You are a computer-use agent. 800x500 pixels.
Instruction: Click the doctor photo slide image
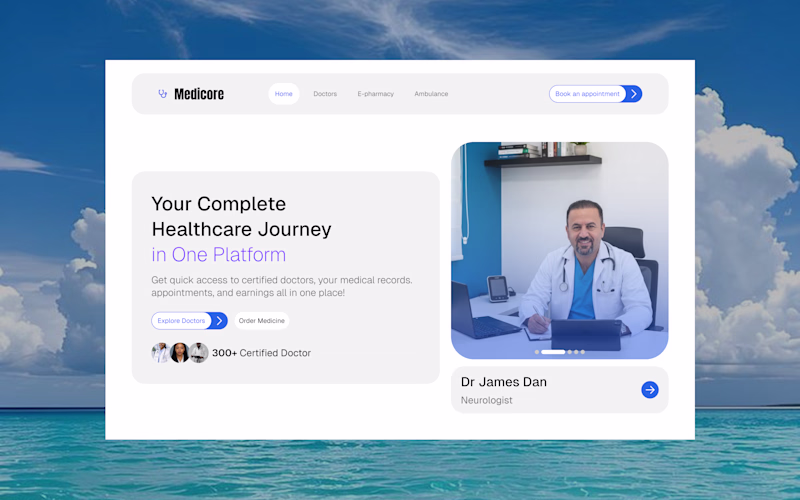coord(560,250)
